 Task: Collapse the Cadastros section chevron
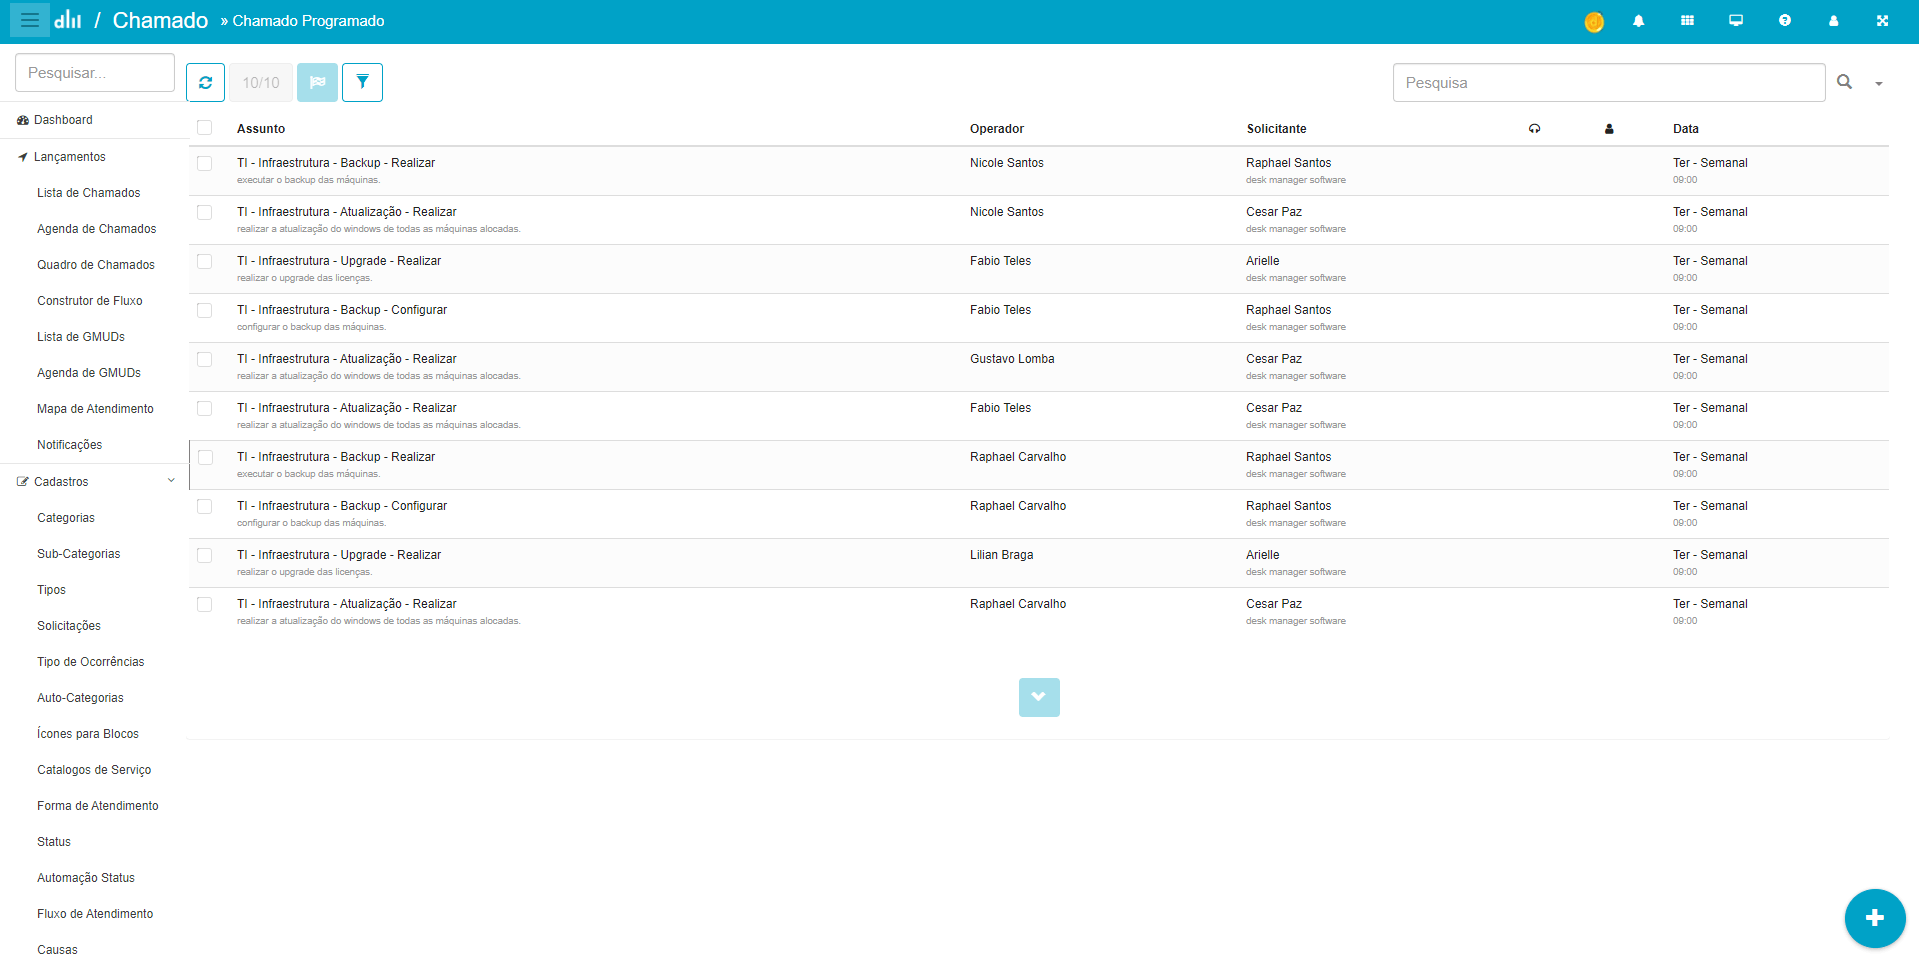[171, 481]
